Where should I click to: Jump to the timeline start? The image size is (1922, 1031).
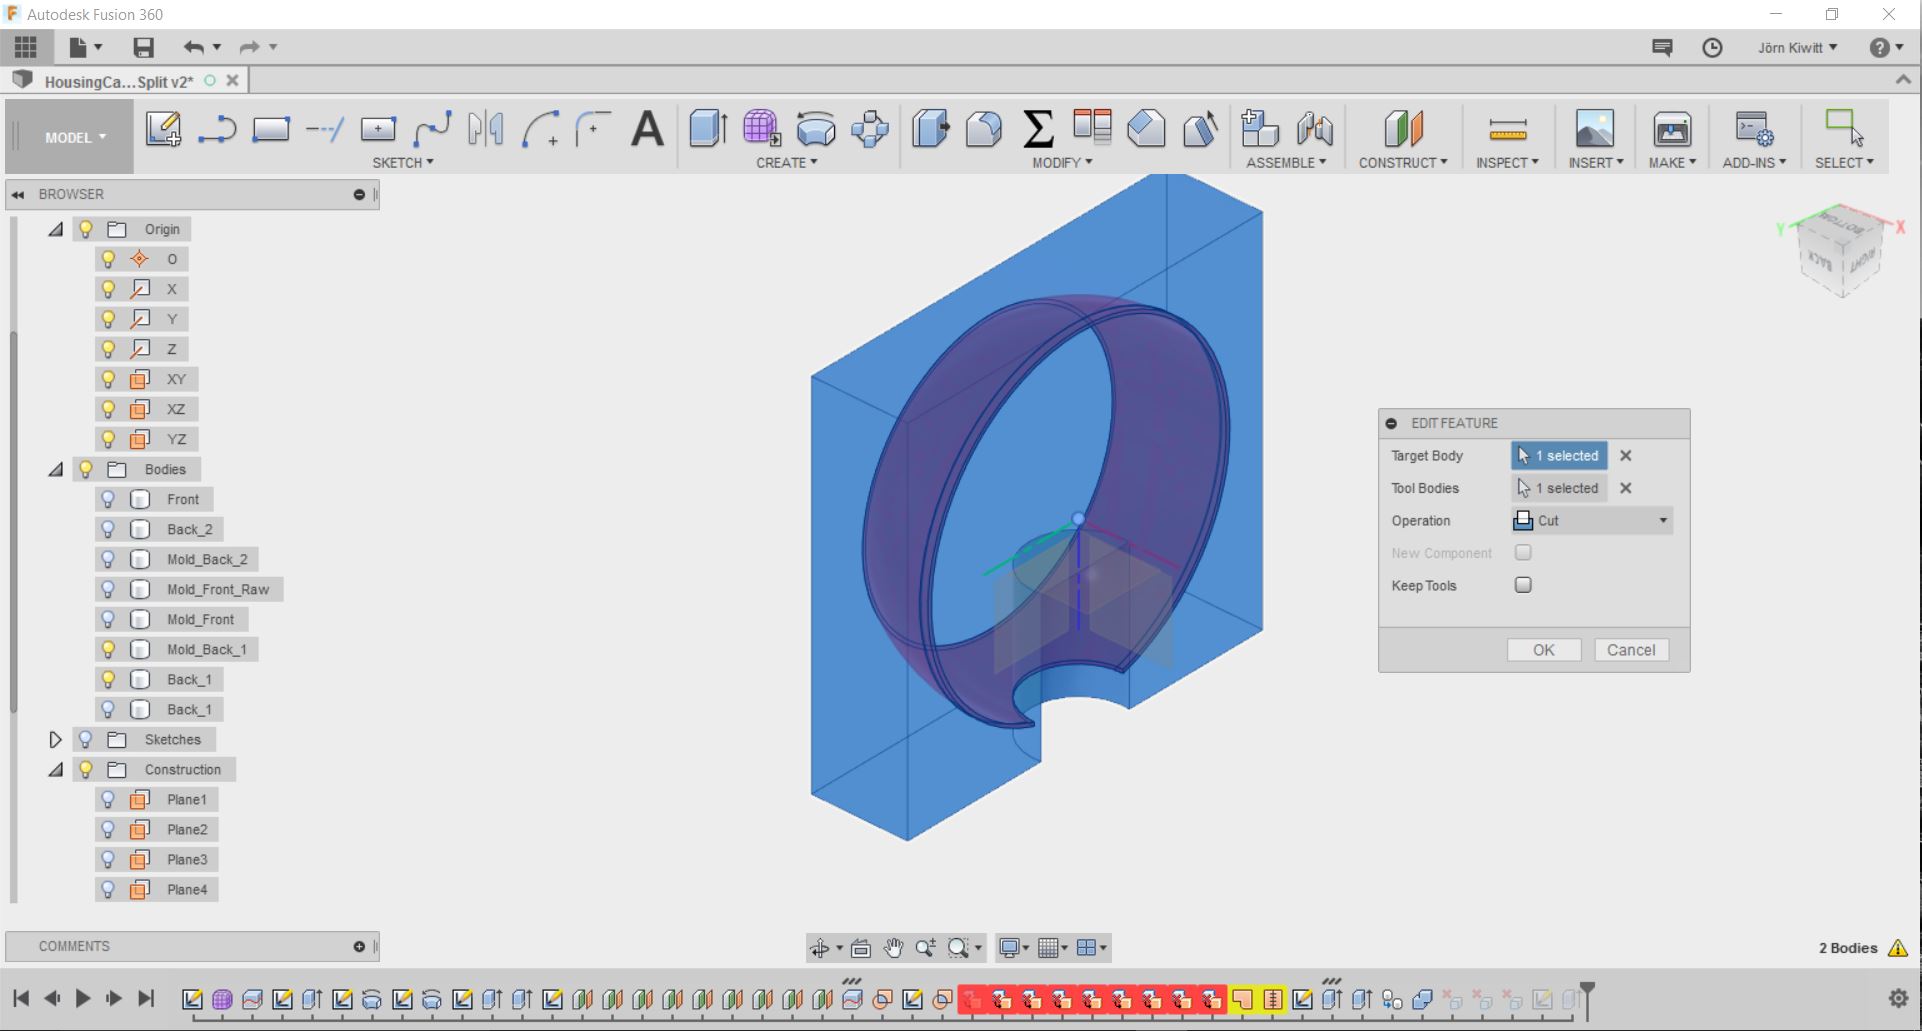(x=21, y=998)
